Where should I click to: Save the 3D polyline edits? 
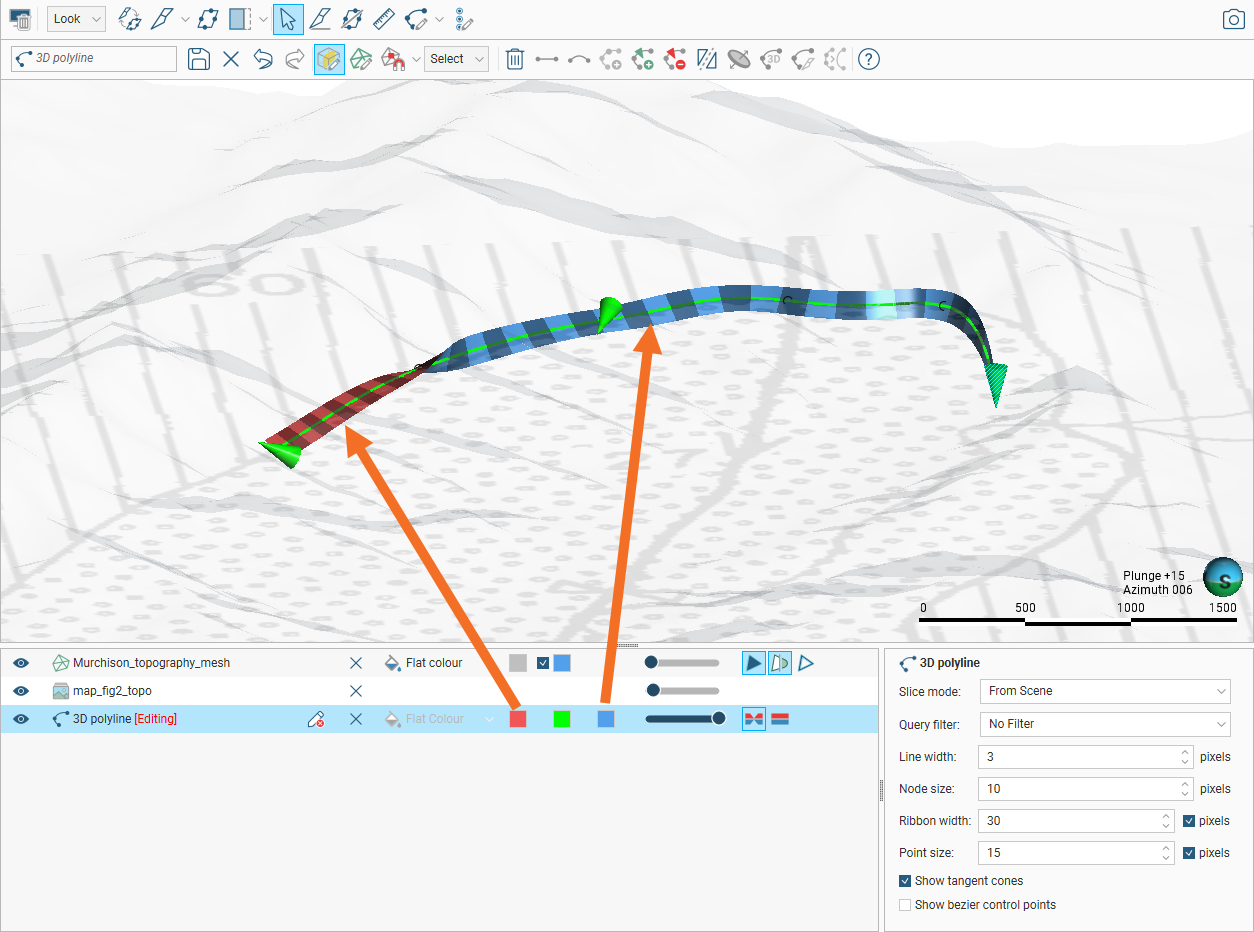[x=199, y=59]
